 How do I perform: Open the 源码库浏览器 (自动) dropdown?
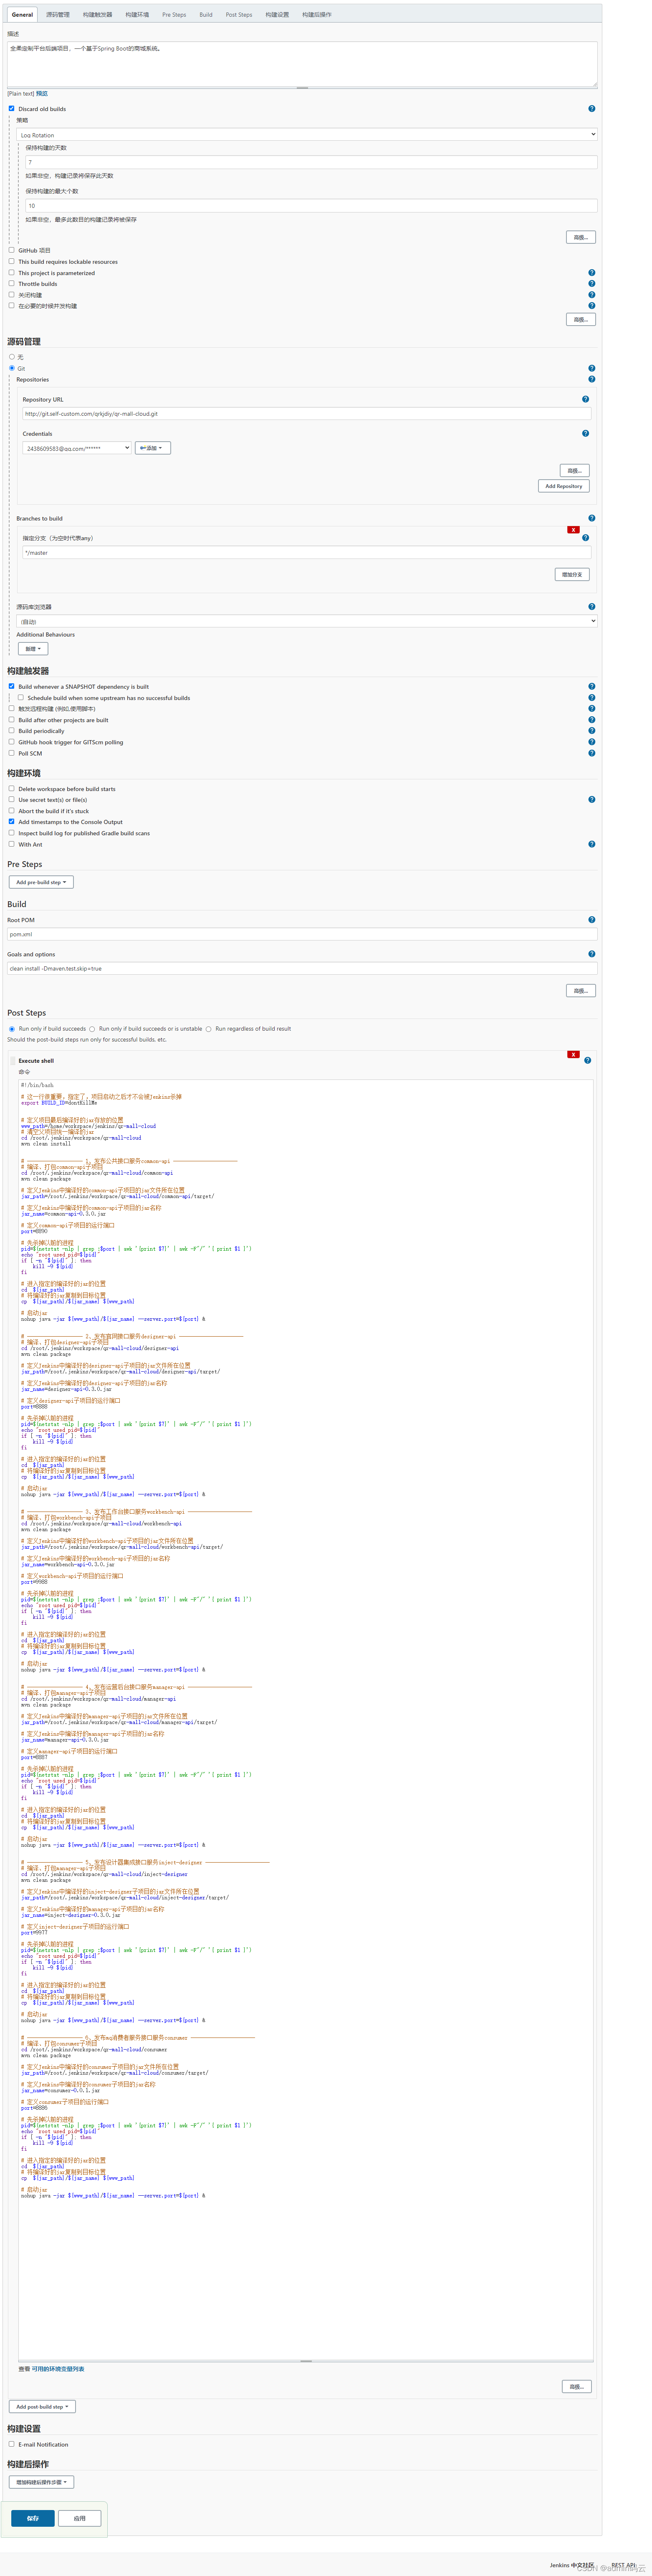click(307, 621)
